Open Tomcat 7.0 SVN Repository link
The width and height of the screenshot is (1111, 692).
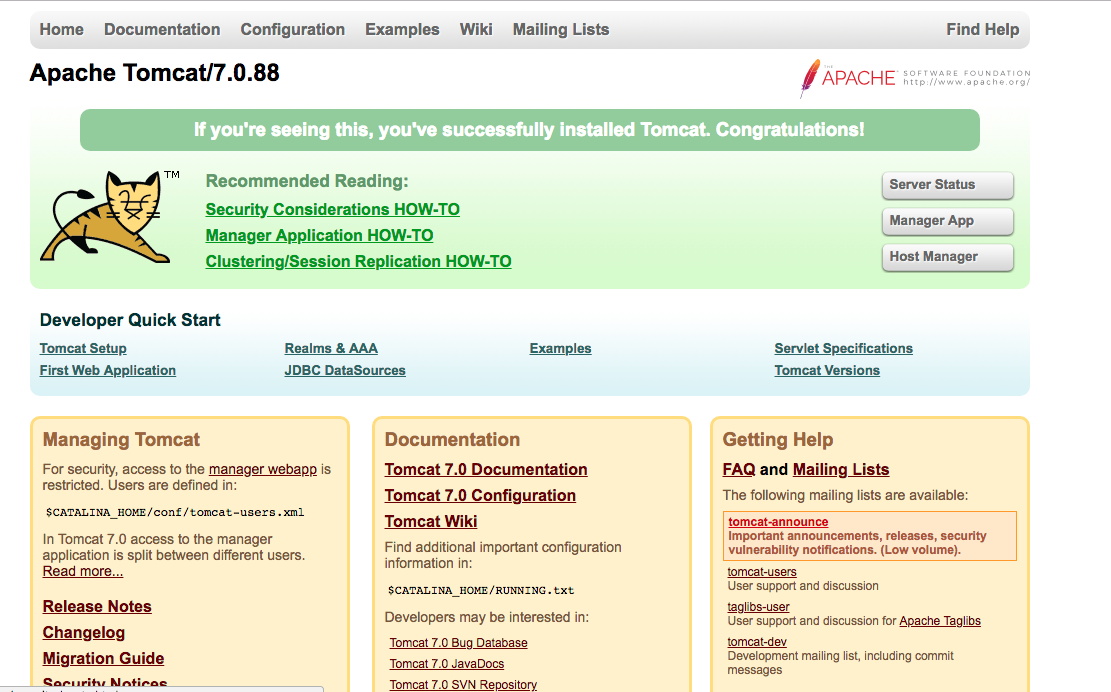(x=463, y=685)
